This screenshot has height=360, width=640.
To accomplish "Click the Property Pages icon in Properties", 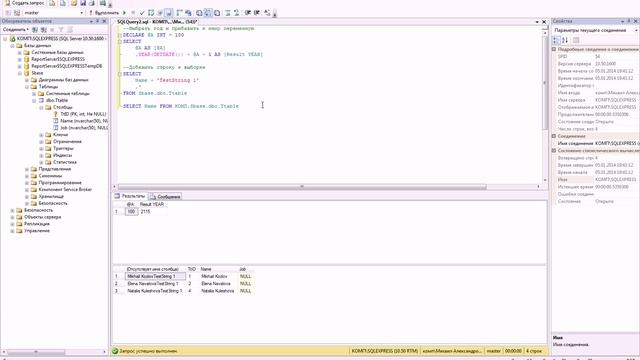I will [576, 40].
